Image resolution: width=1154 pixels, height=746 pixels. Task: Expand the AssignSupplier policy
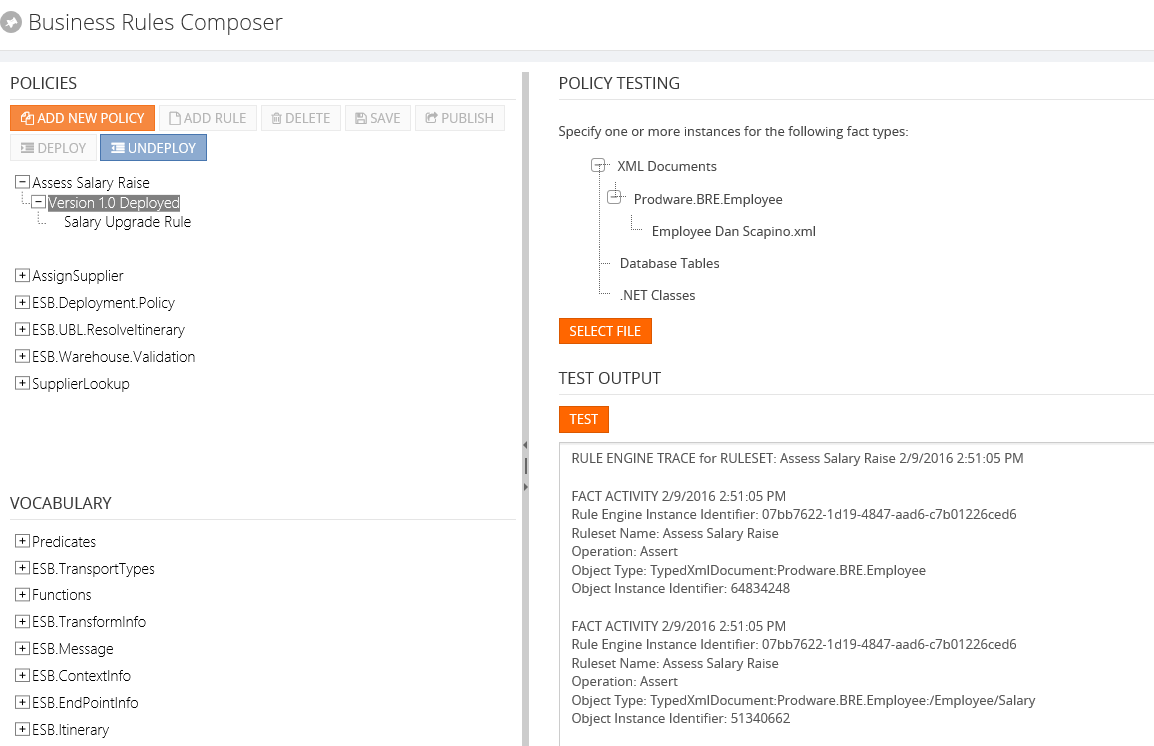22,275
